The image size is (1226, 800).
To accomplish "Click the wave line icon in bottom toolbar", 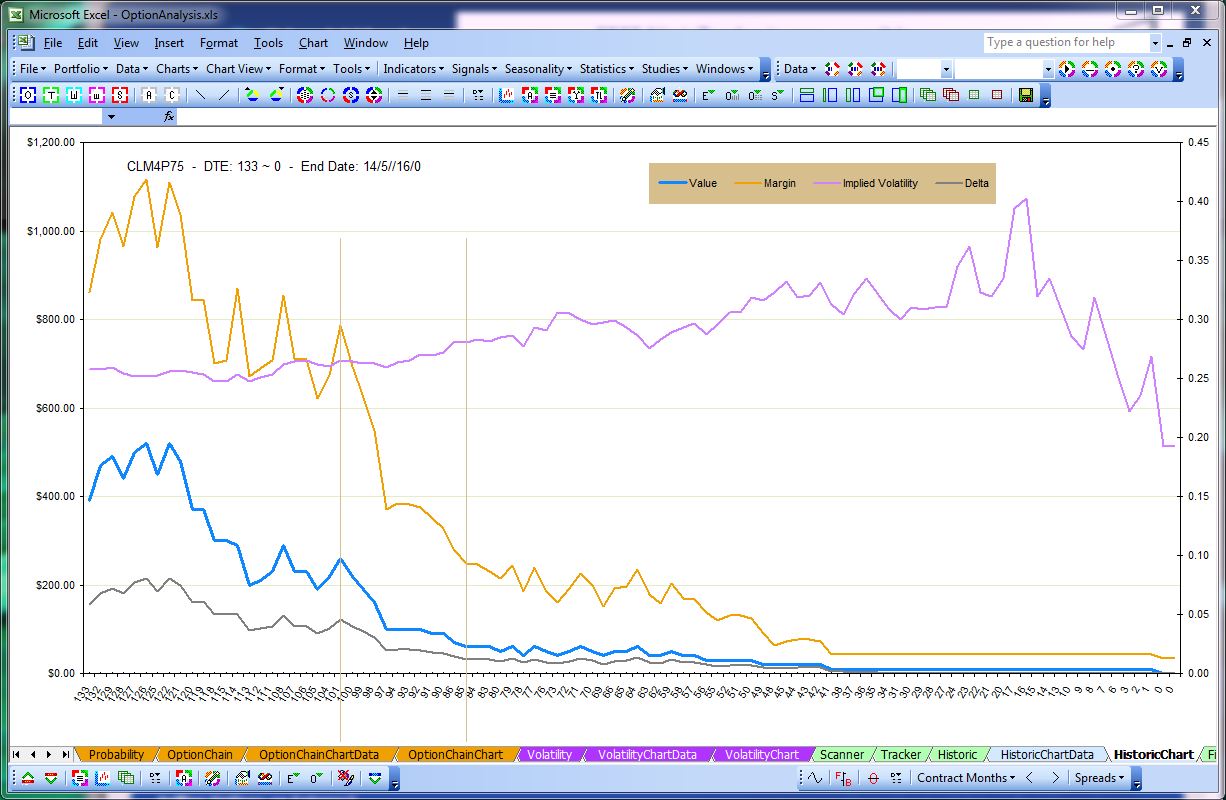I will pyautogui.click(x=814, y=778).
